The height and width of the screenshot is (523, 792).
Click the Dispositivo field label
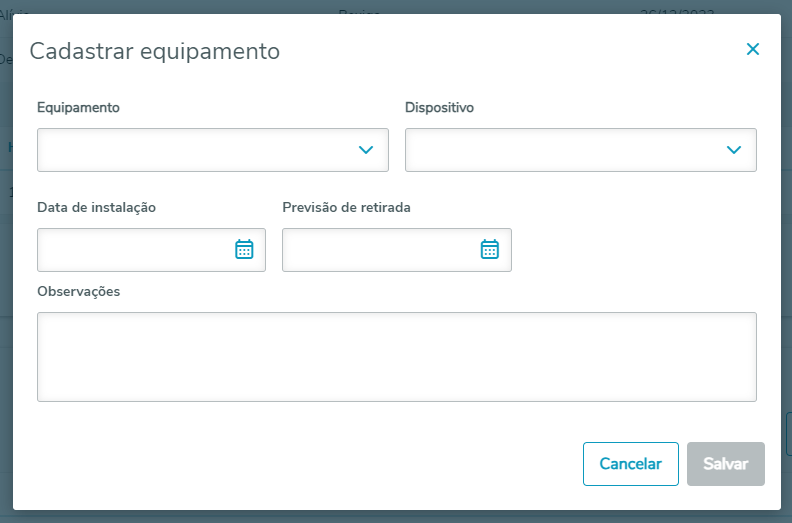[439, 107]
